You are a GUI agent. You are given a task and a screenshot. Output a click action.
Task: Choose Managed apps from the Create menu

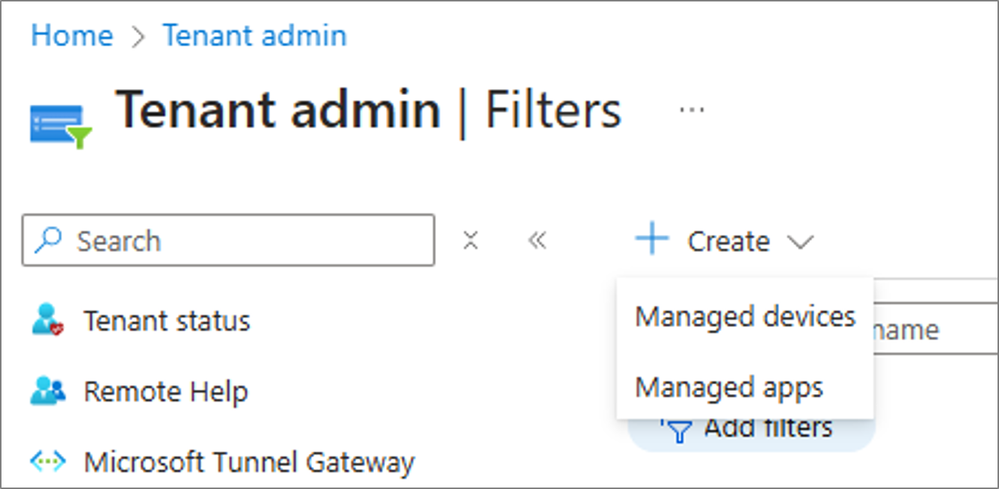tap(745, 386)
